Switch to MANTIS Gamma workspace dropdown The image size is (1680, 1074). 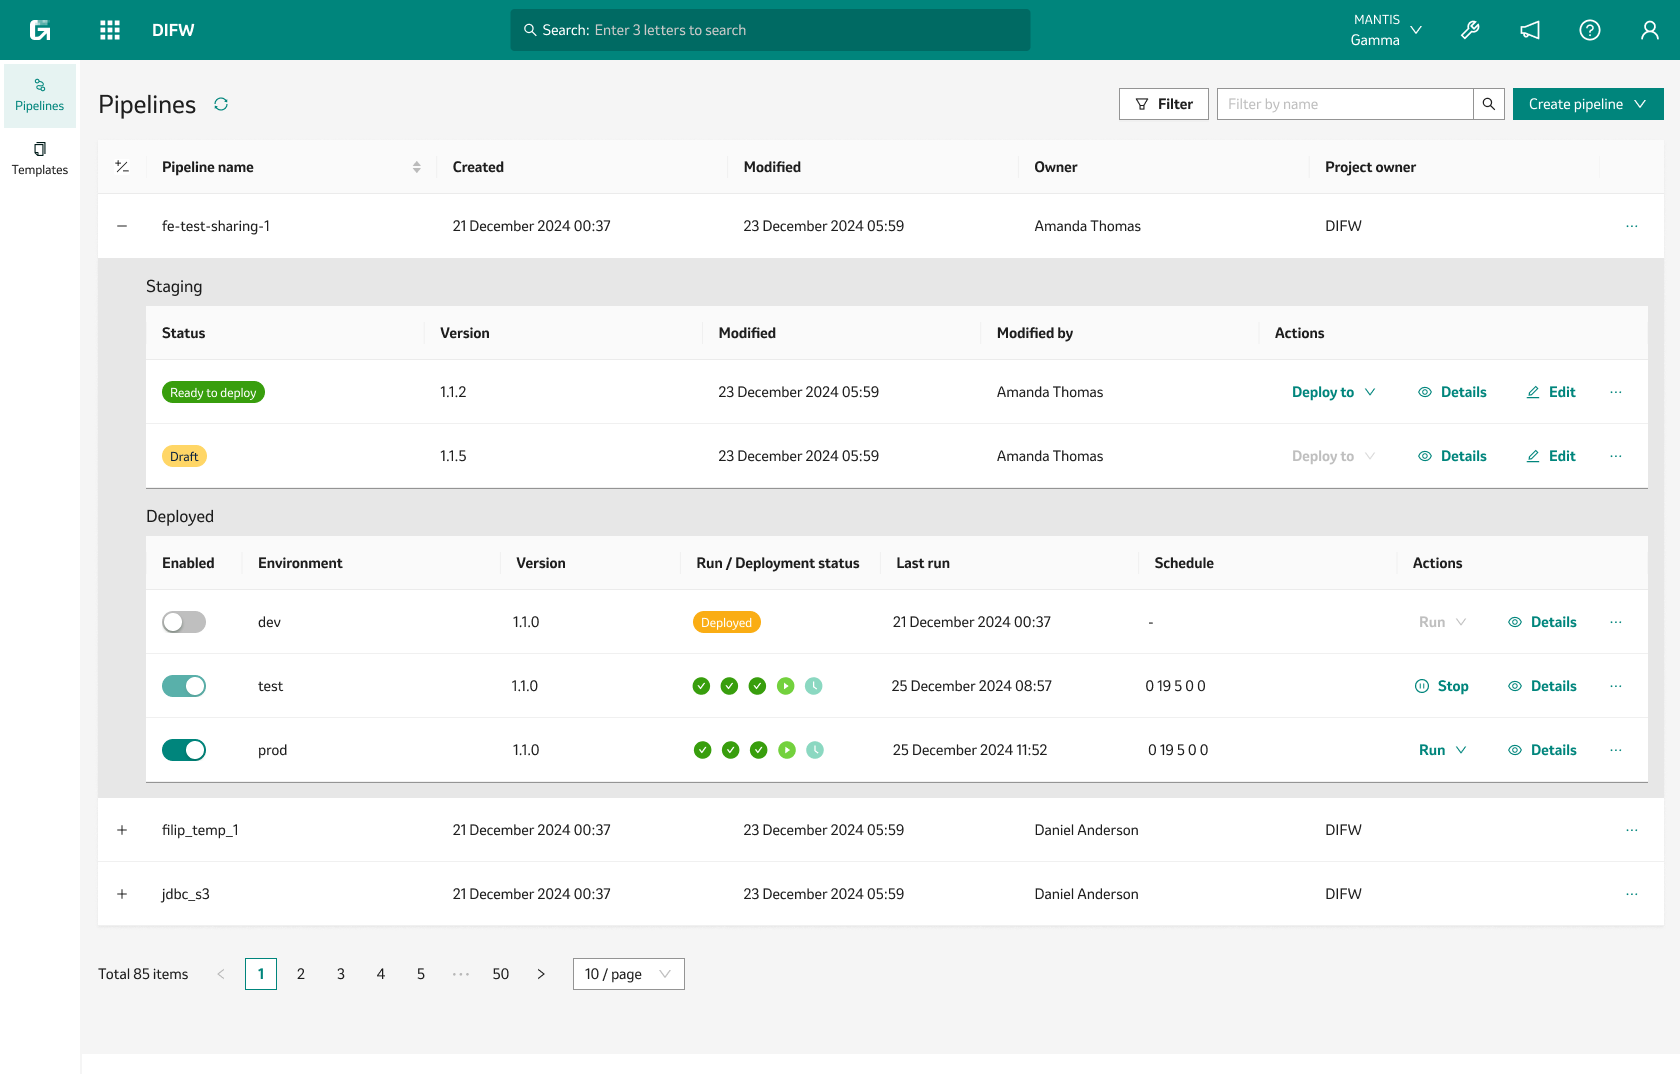click(1385, 29)
